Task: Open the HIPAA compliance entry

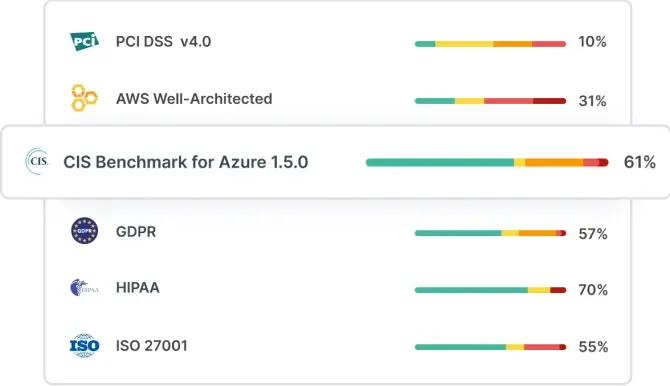Action: pyautogui.click(x=138, y=288)
